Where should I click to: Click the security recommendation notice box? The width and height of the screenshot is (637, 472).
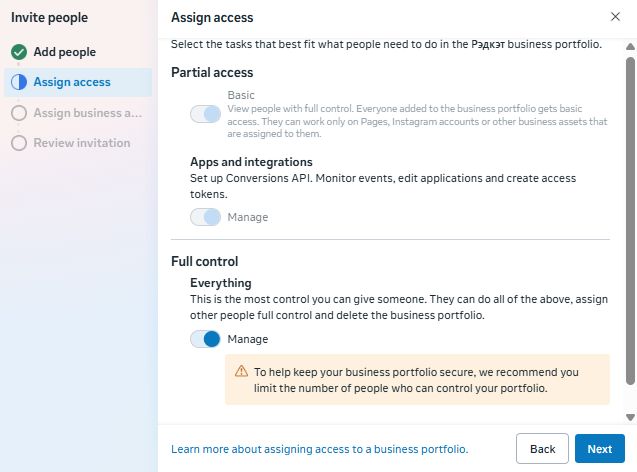tap(416, 379)
